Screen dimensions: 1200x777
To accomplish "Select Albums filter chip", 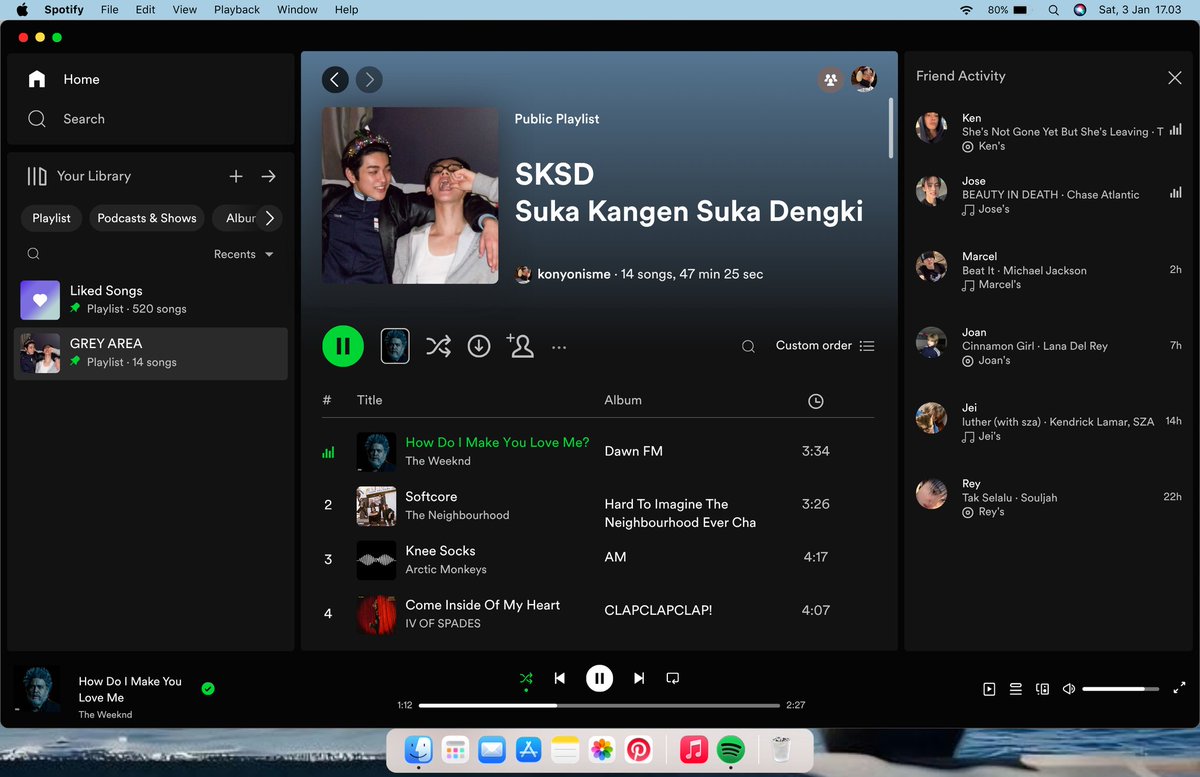I will [x=236, y=218].
